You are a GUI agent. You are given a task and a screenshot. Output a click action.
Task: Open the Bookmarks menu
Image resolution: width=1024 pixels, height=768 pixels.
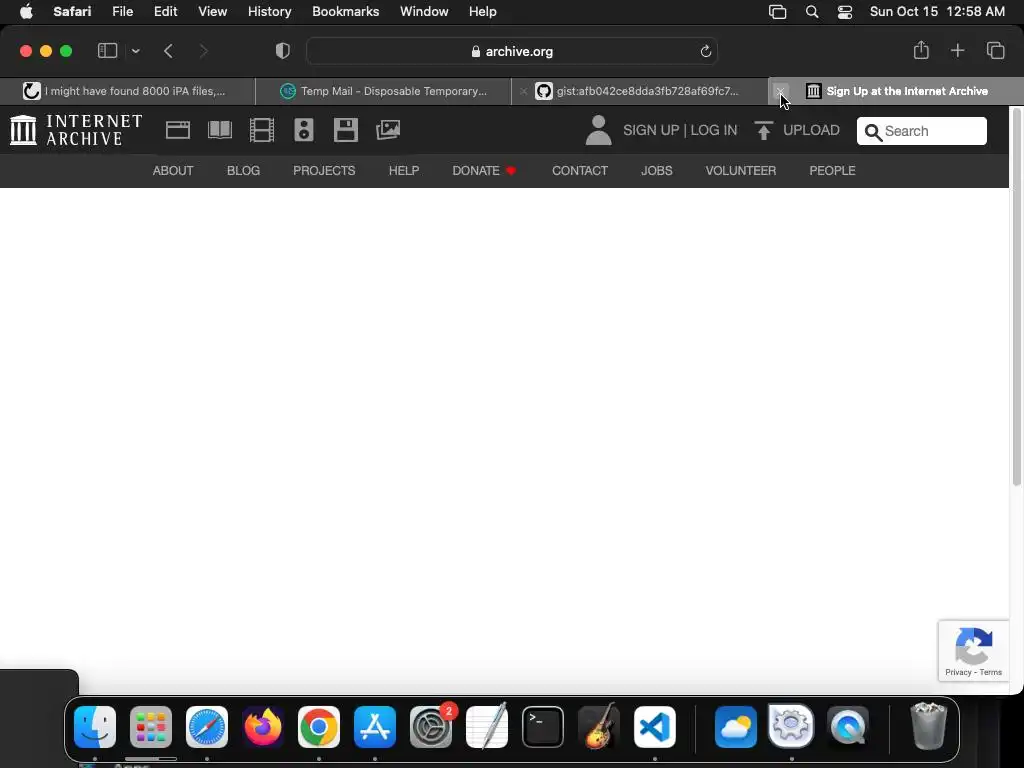tap(345, 12)
